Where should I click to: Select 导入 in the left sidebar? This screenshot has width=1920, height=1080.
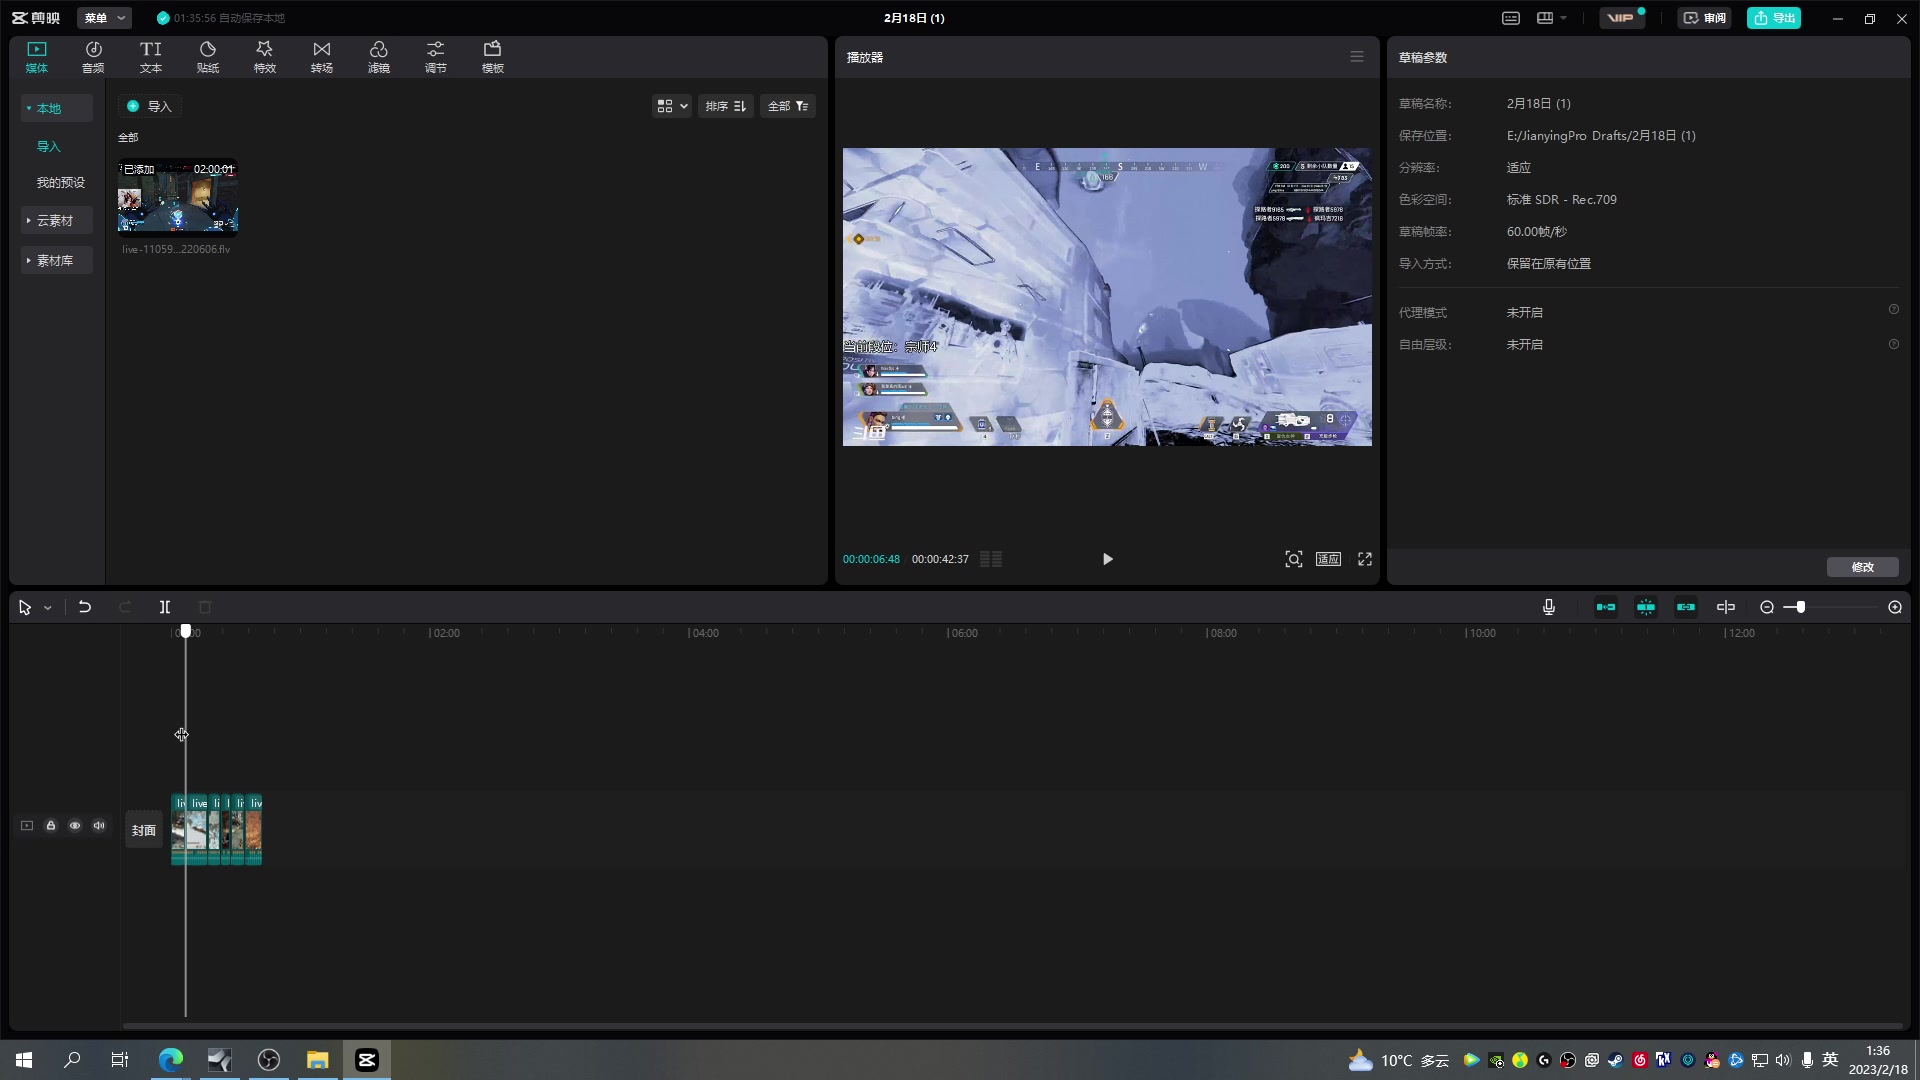tap(49, 146)
